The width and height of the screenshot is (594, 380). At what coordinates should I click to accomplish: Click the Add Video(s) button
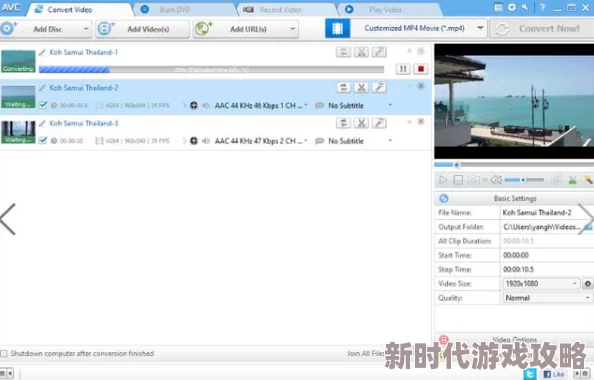point(142,29)
